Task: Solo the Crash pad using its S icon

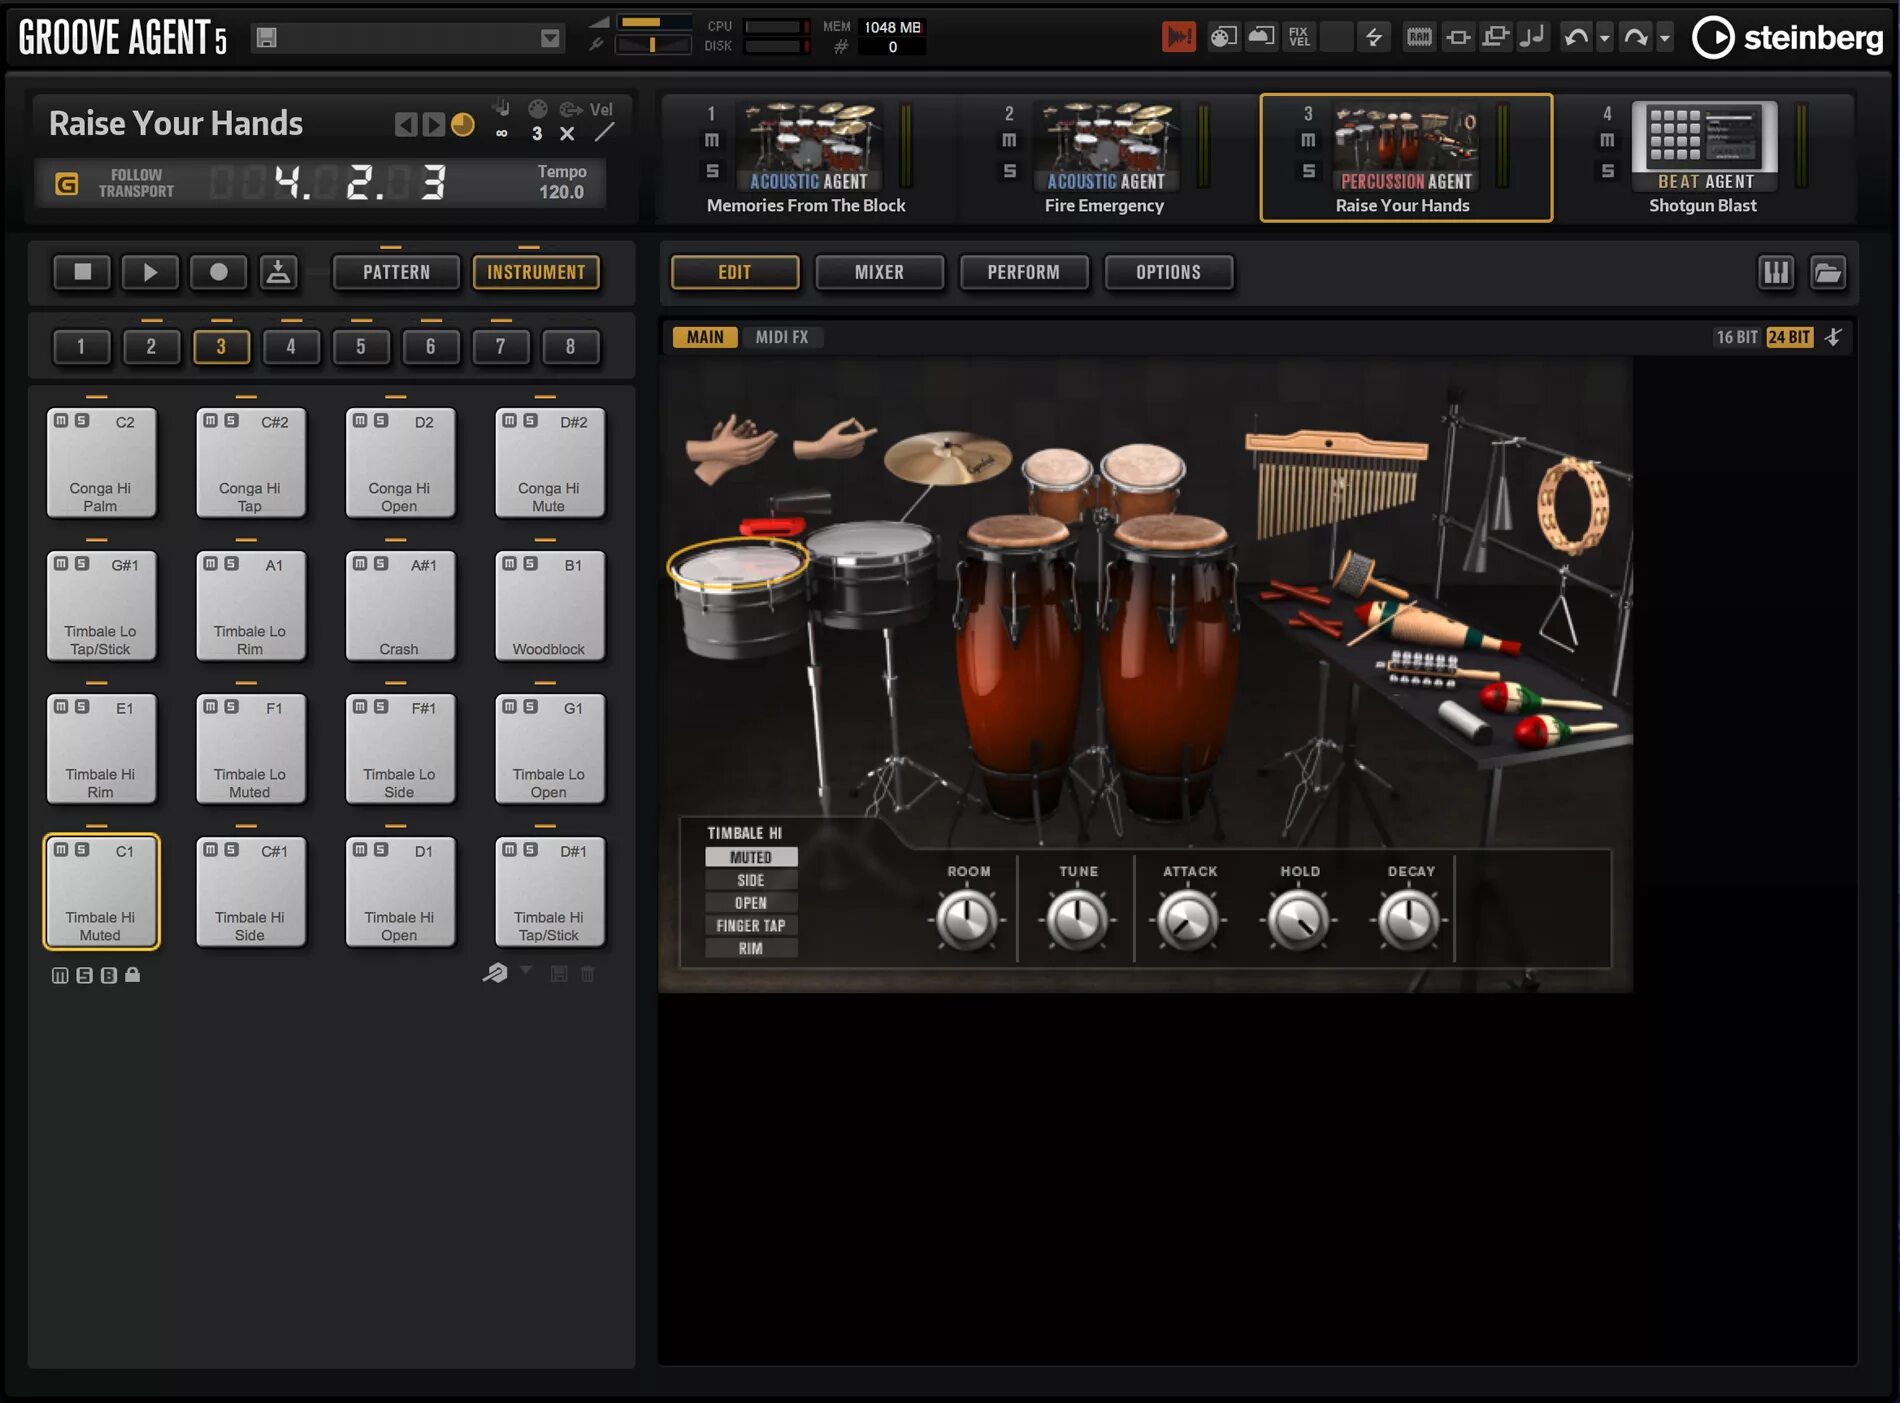Action: coord(379,564)
